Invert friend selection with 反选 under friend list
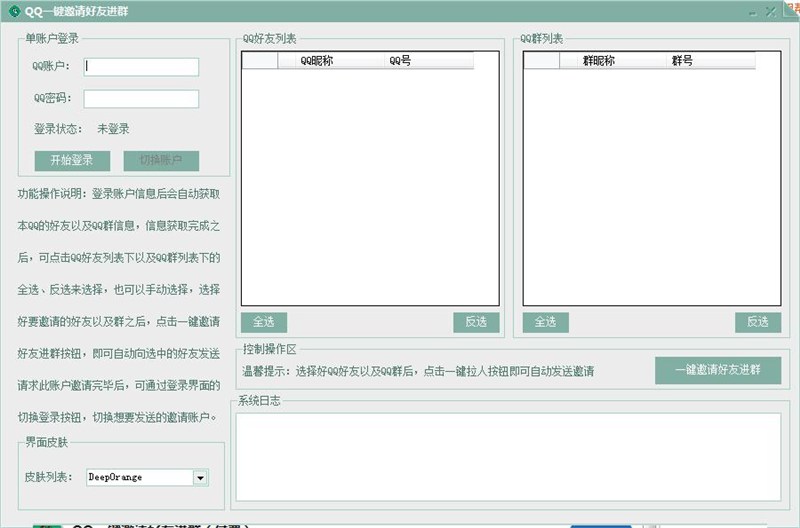 click(476, 322)
